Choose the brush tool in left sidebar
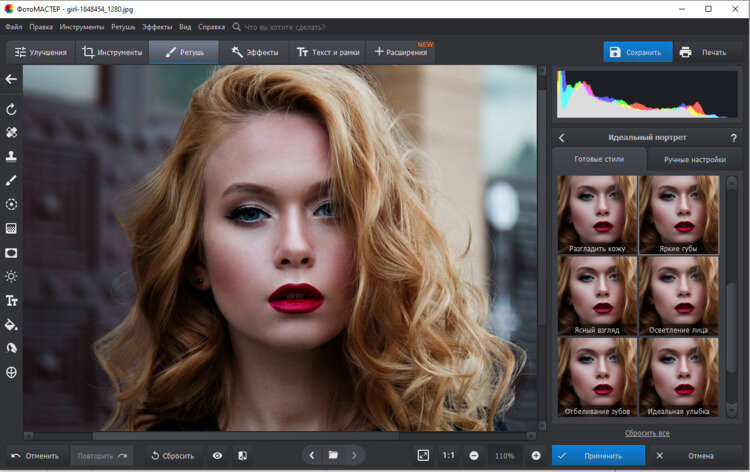 click(11, 180)
